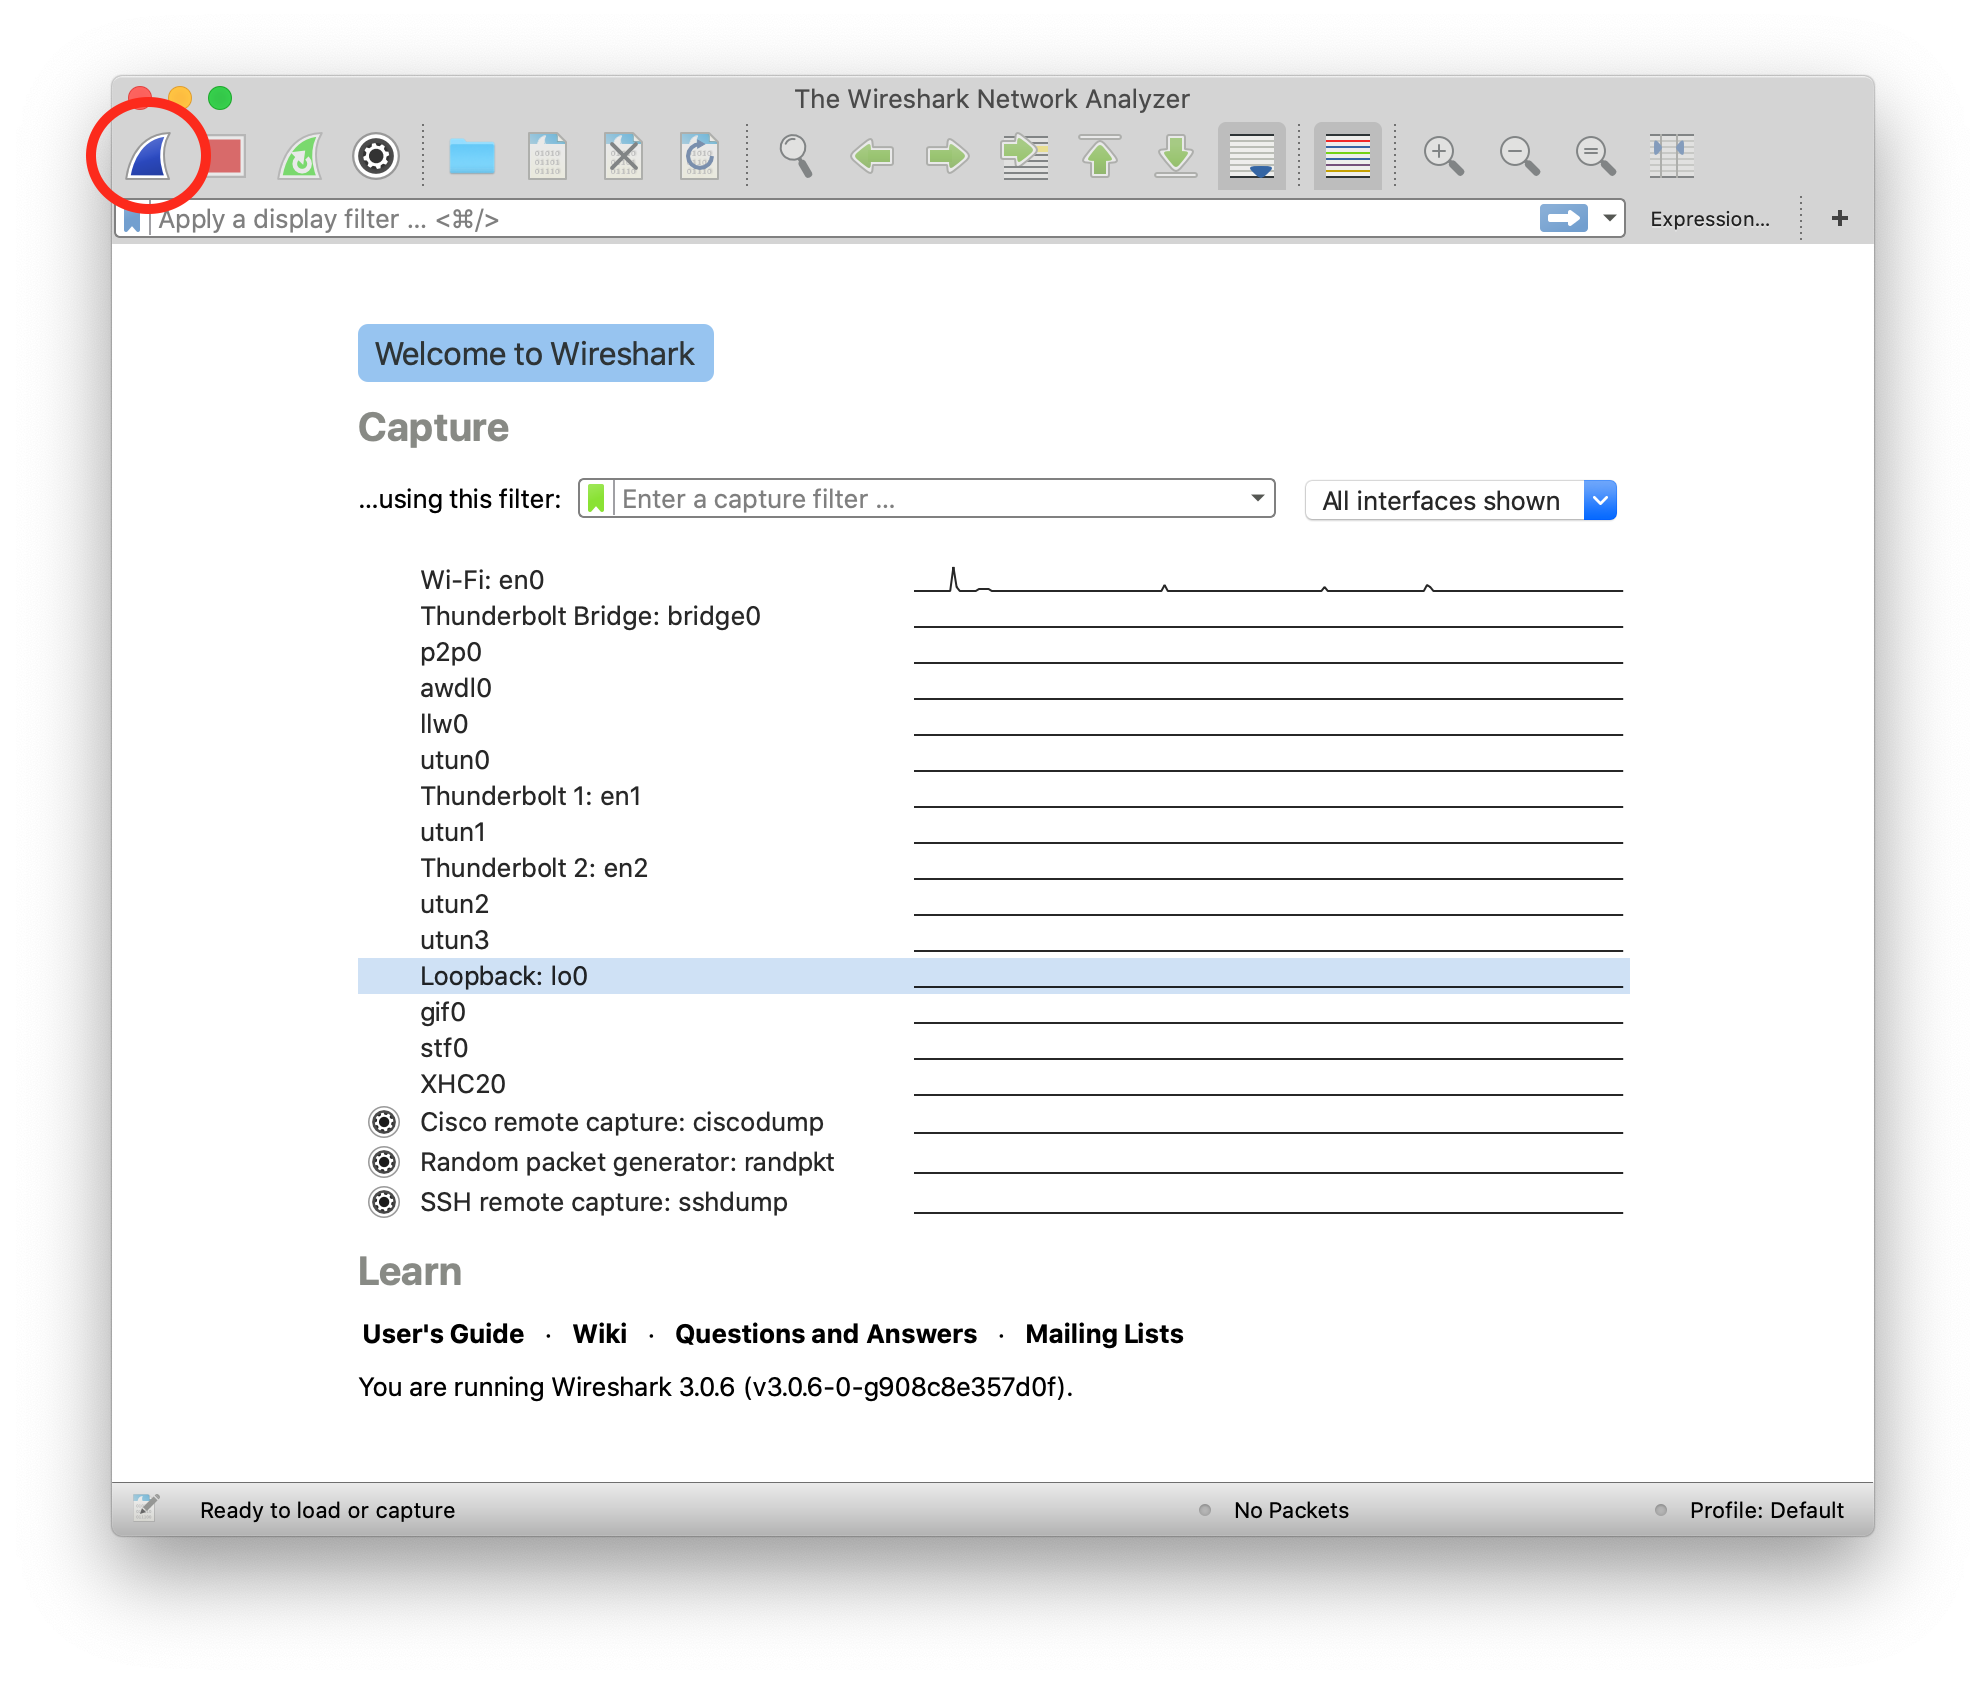Open Cisco remote capture settings gear

(384, 1122)
